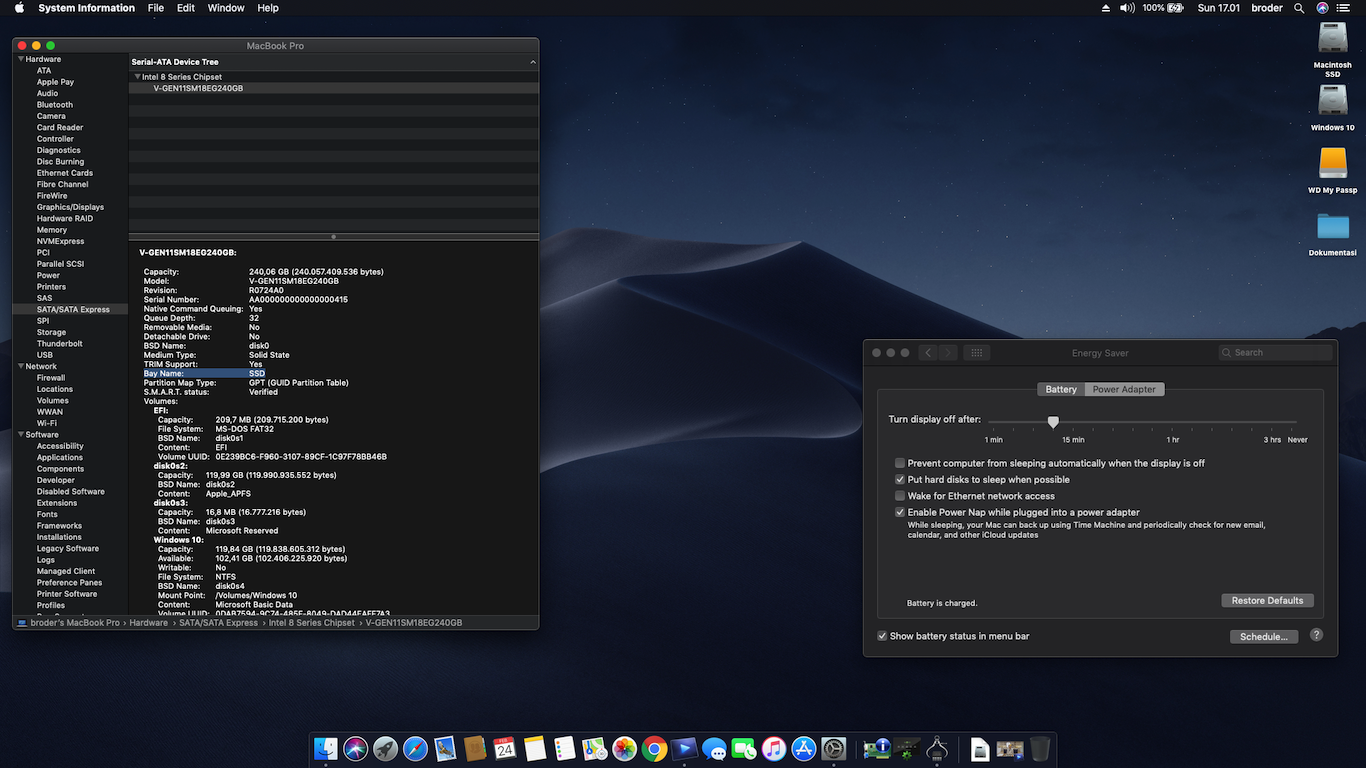Select Dokumentasi folder on desktop
Screen dimensions: 1366x768
coord(1333,226)
